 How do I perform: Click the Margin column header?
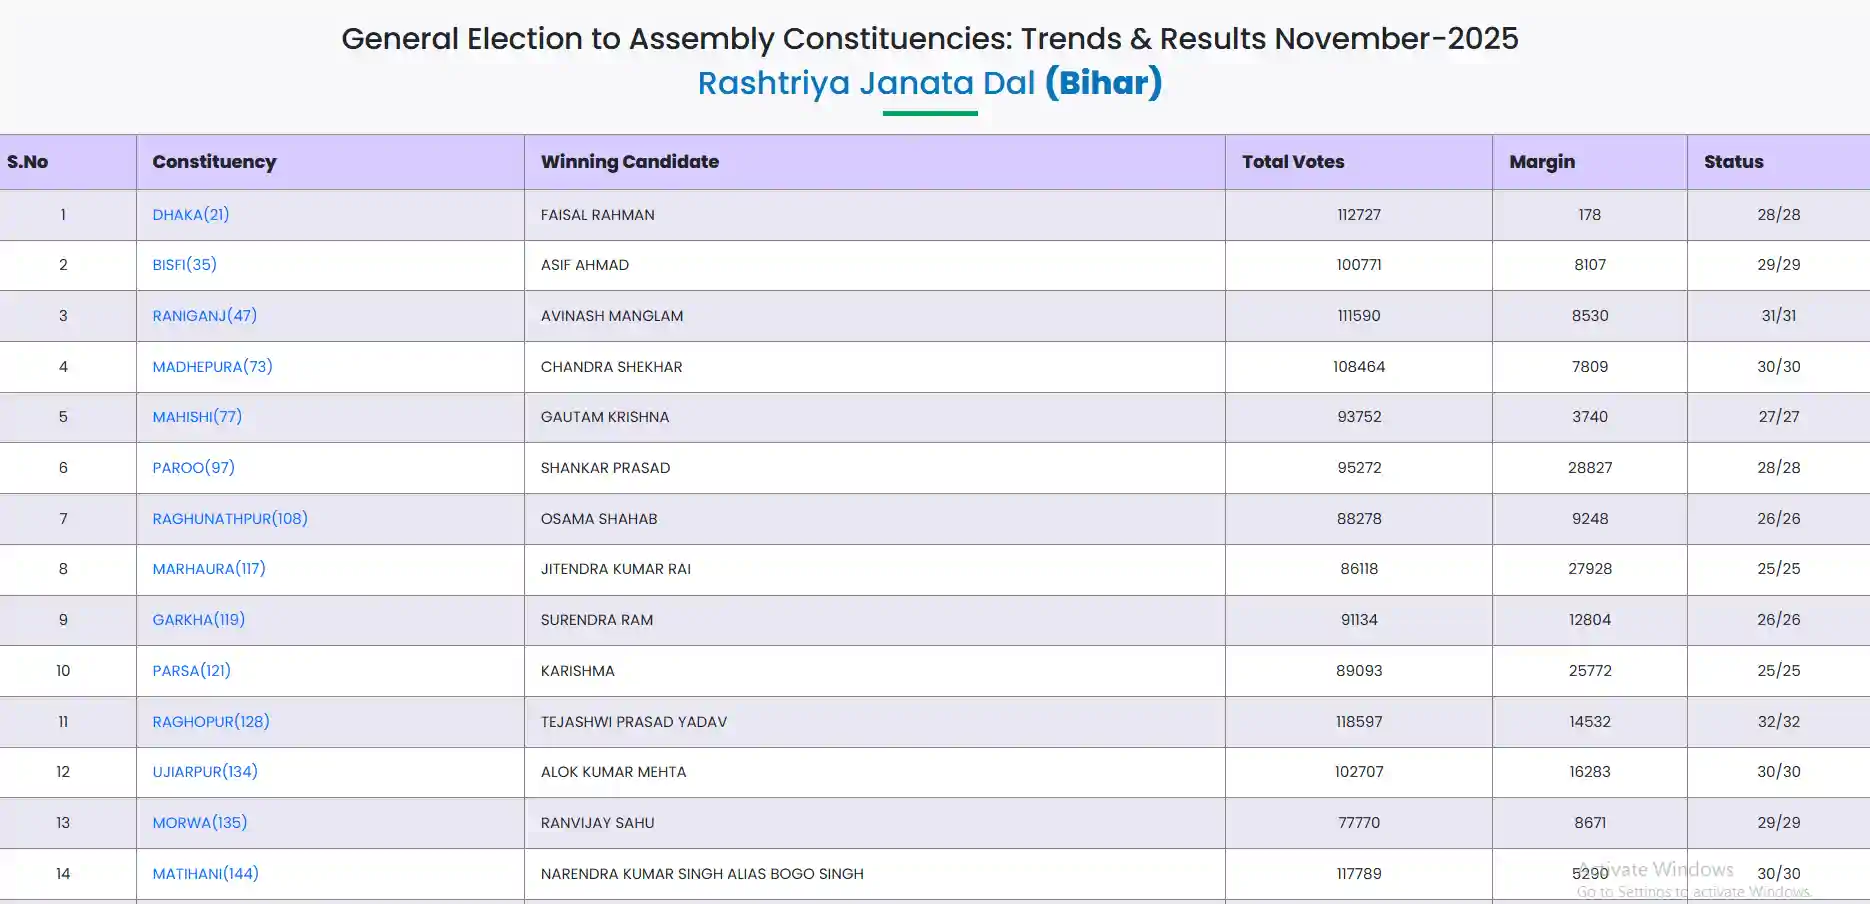1542,162
